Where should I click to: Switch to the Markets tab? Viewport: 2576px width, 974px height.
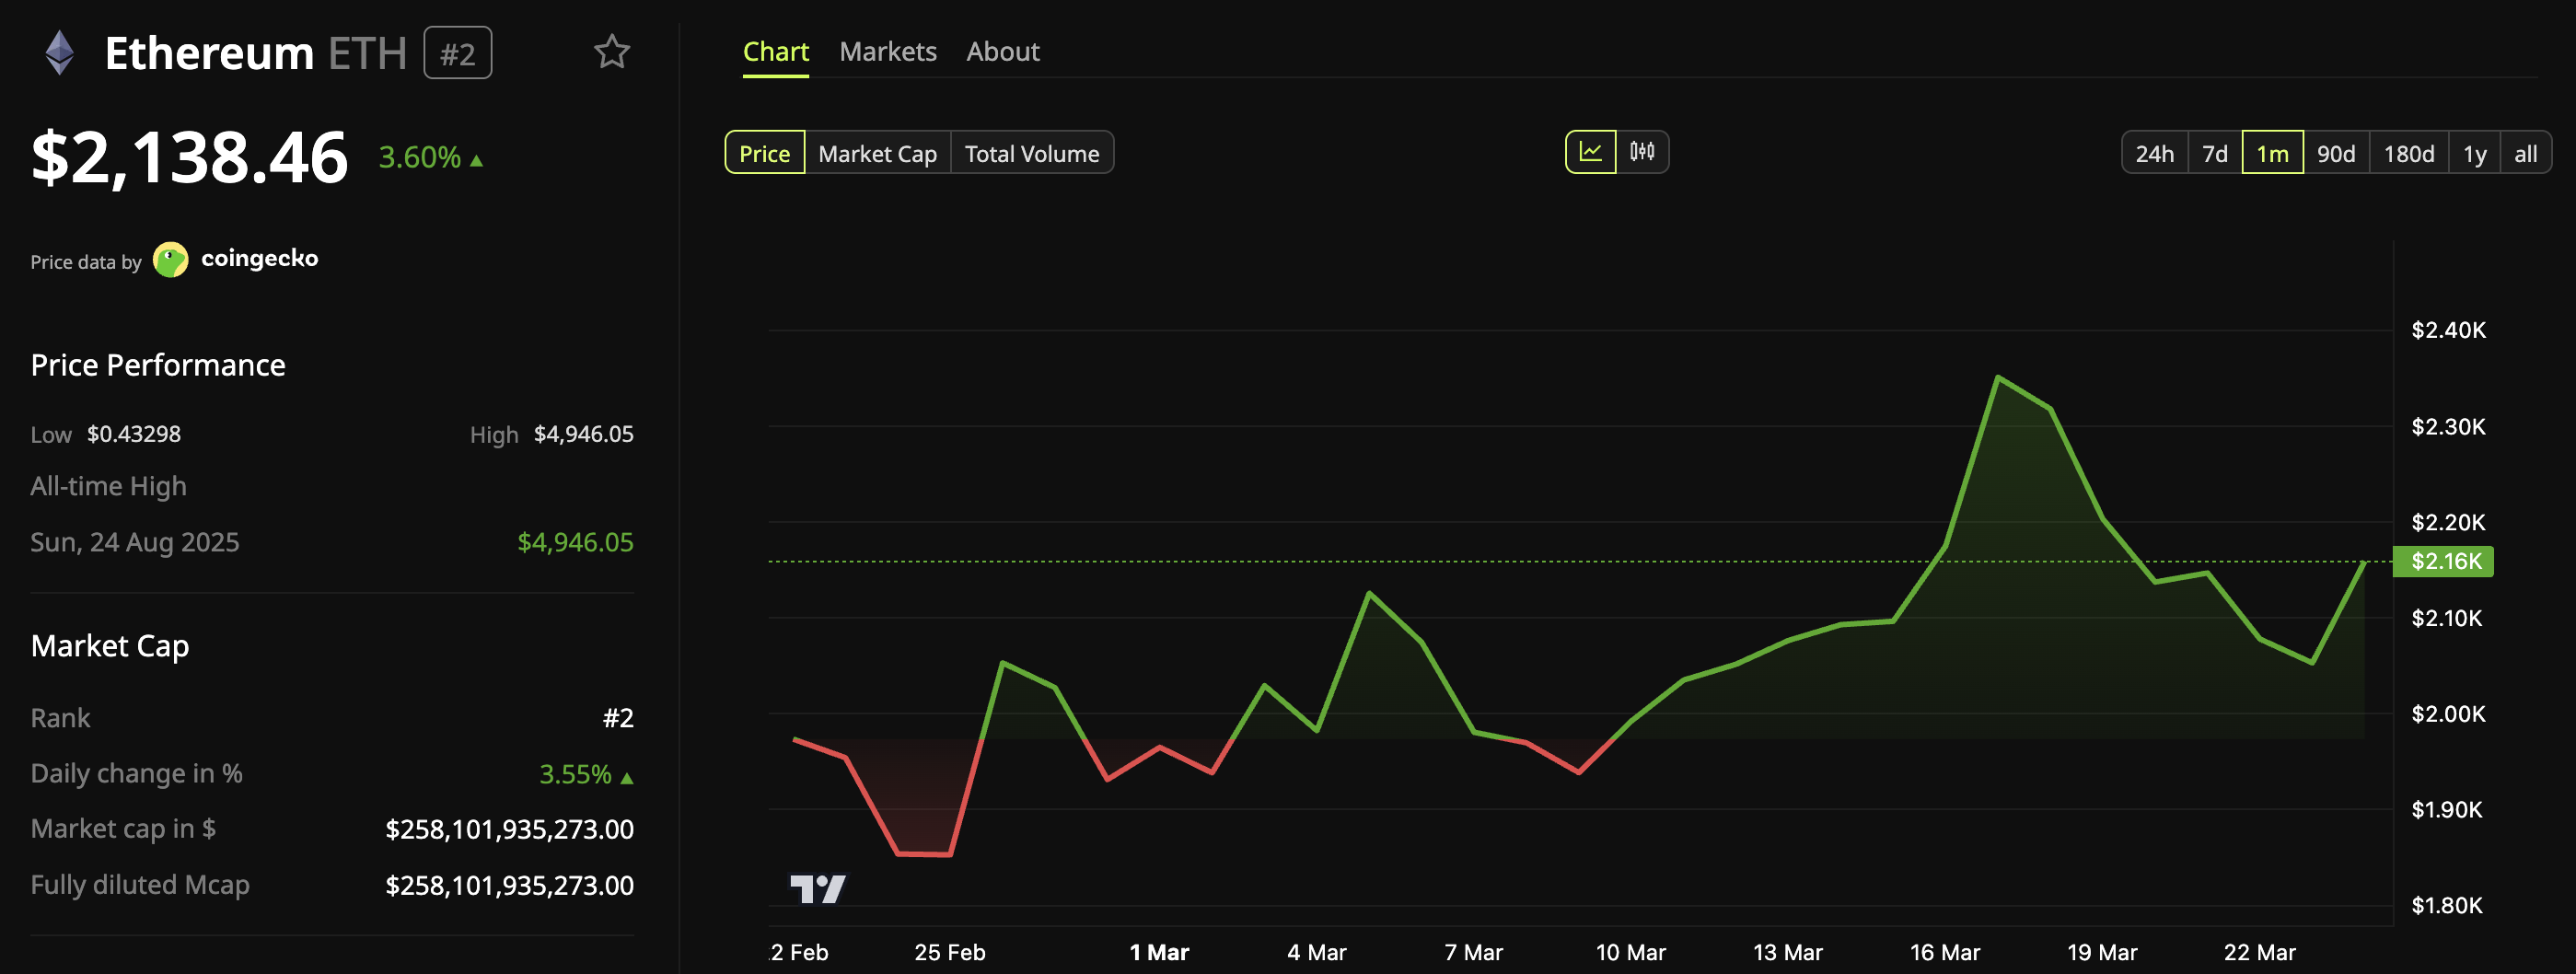point(887,51)
